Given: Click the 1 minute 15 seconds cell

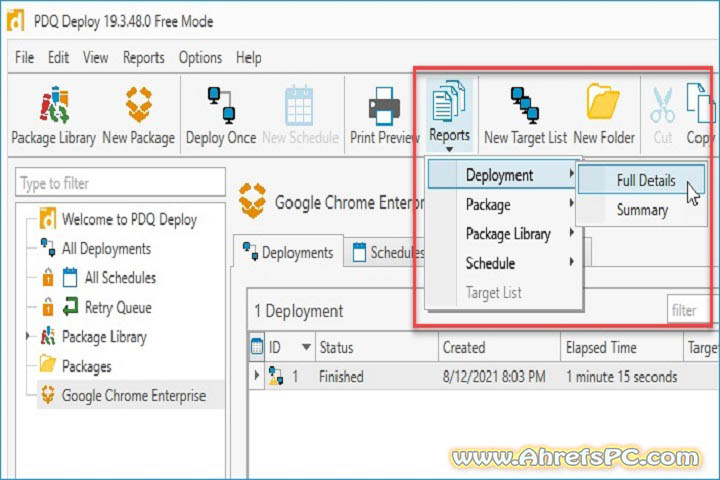Looking at the screenshot, I should tap(621, 377).
